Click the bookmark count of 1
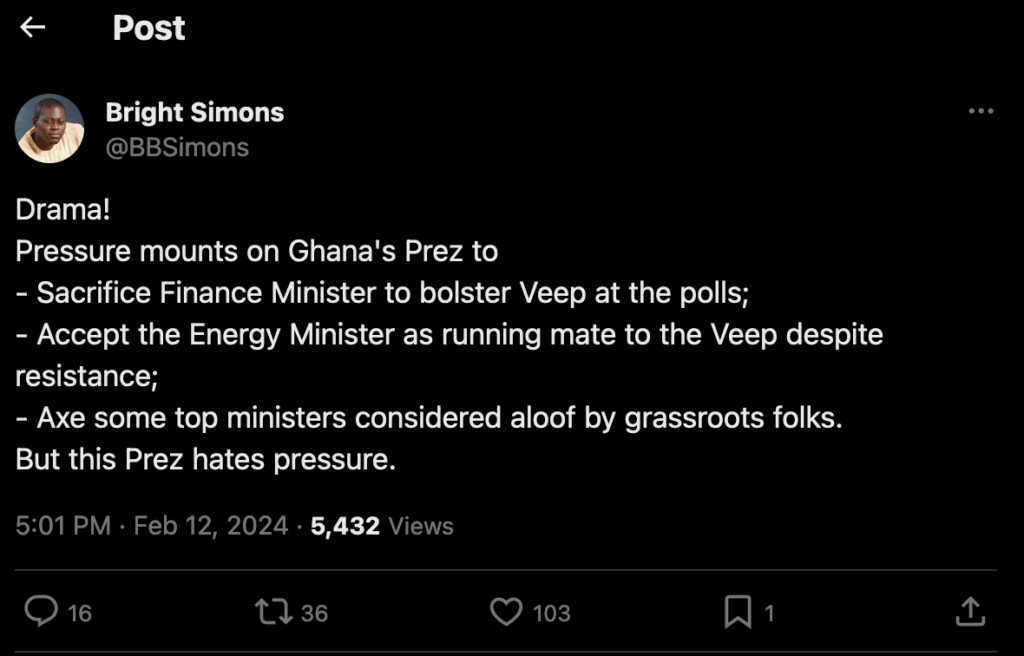The image size is (1024, 656). click(x=770, y=612)
